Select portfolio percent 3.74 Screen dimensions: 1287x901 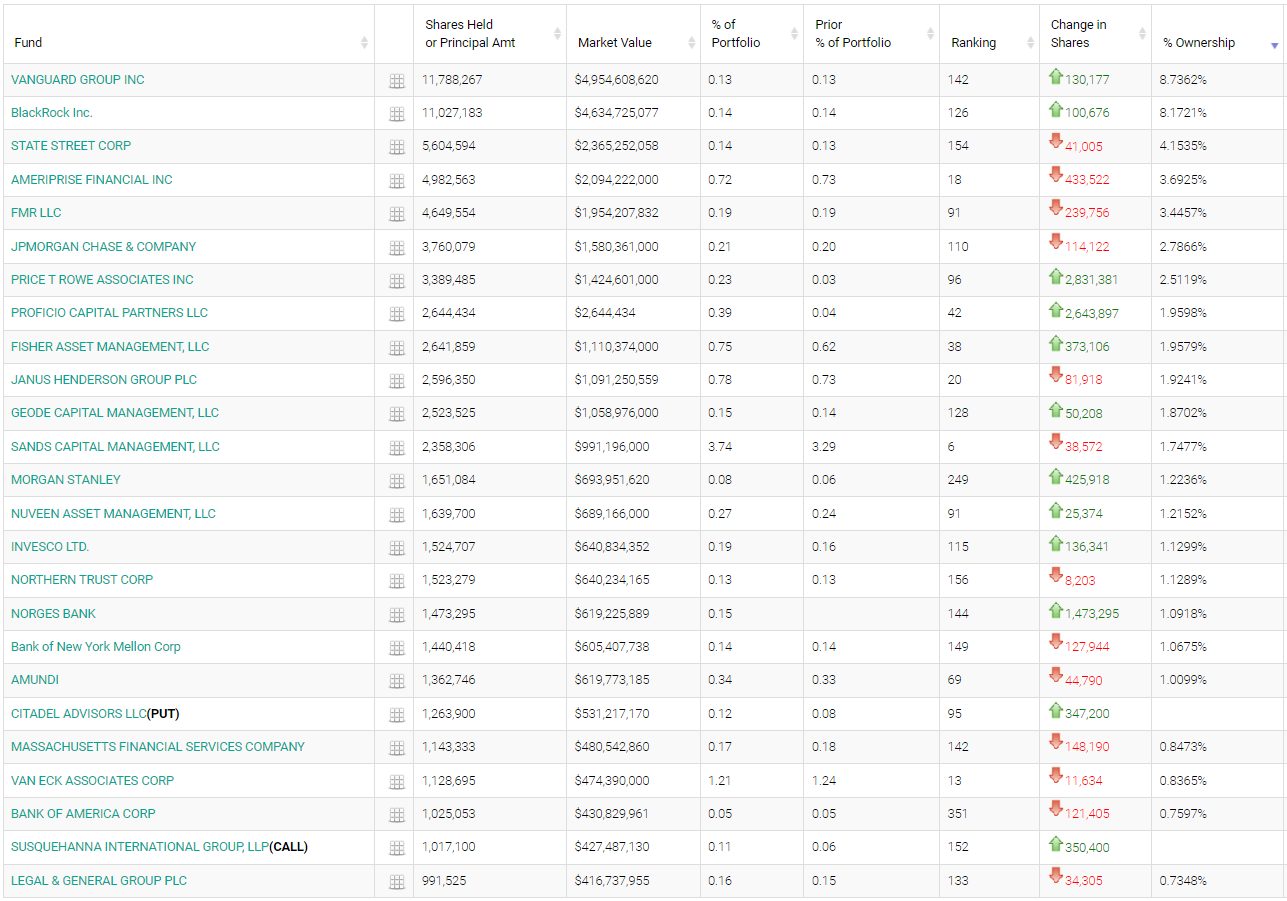pos(720,447)
